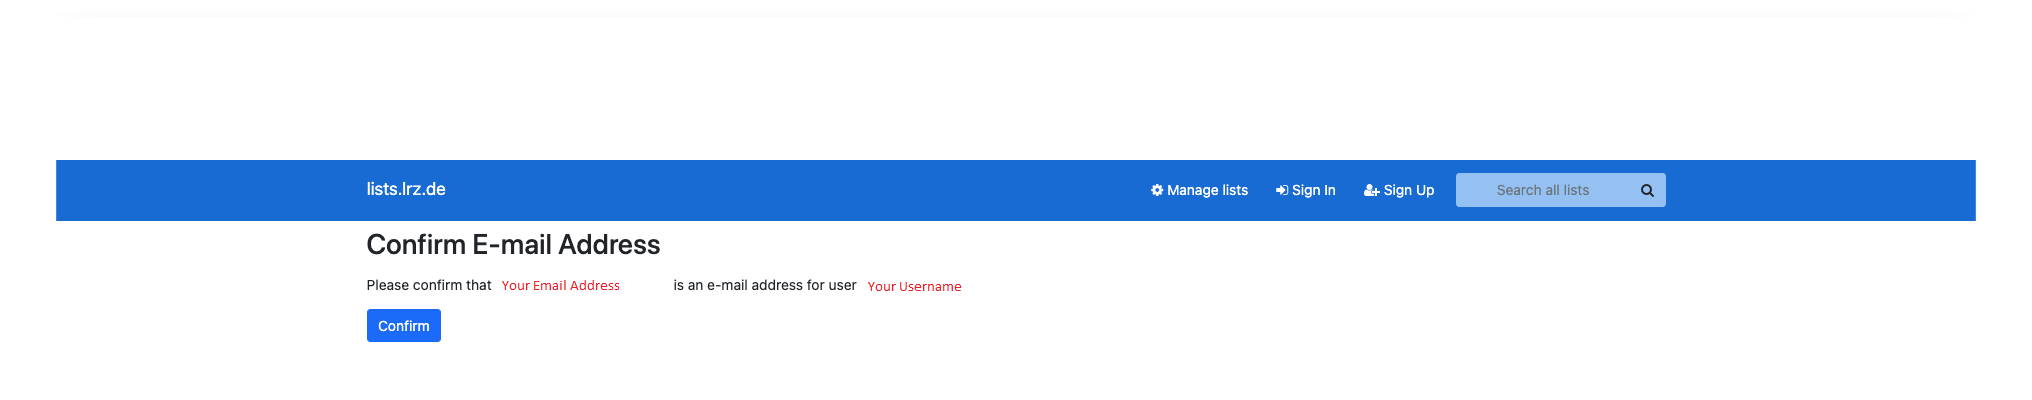Click blank navbar area left of lists.lrz.de

tap(200, 190)
